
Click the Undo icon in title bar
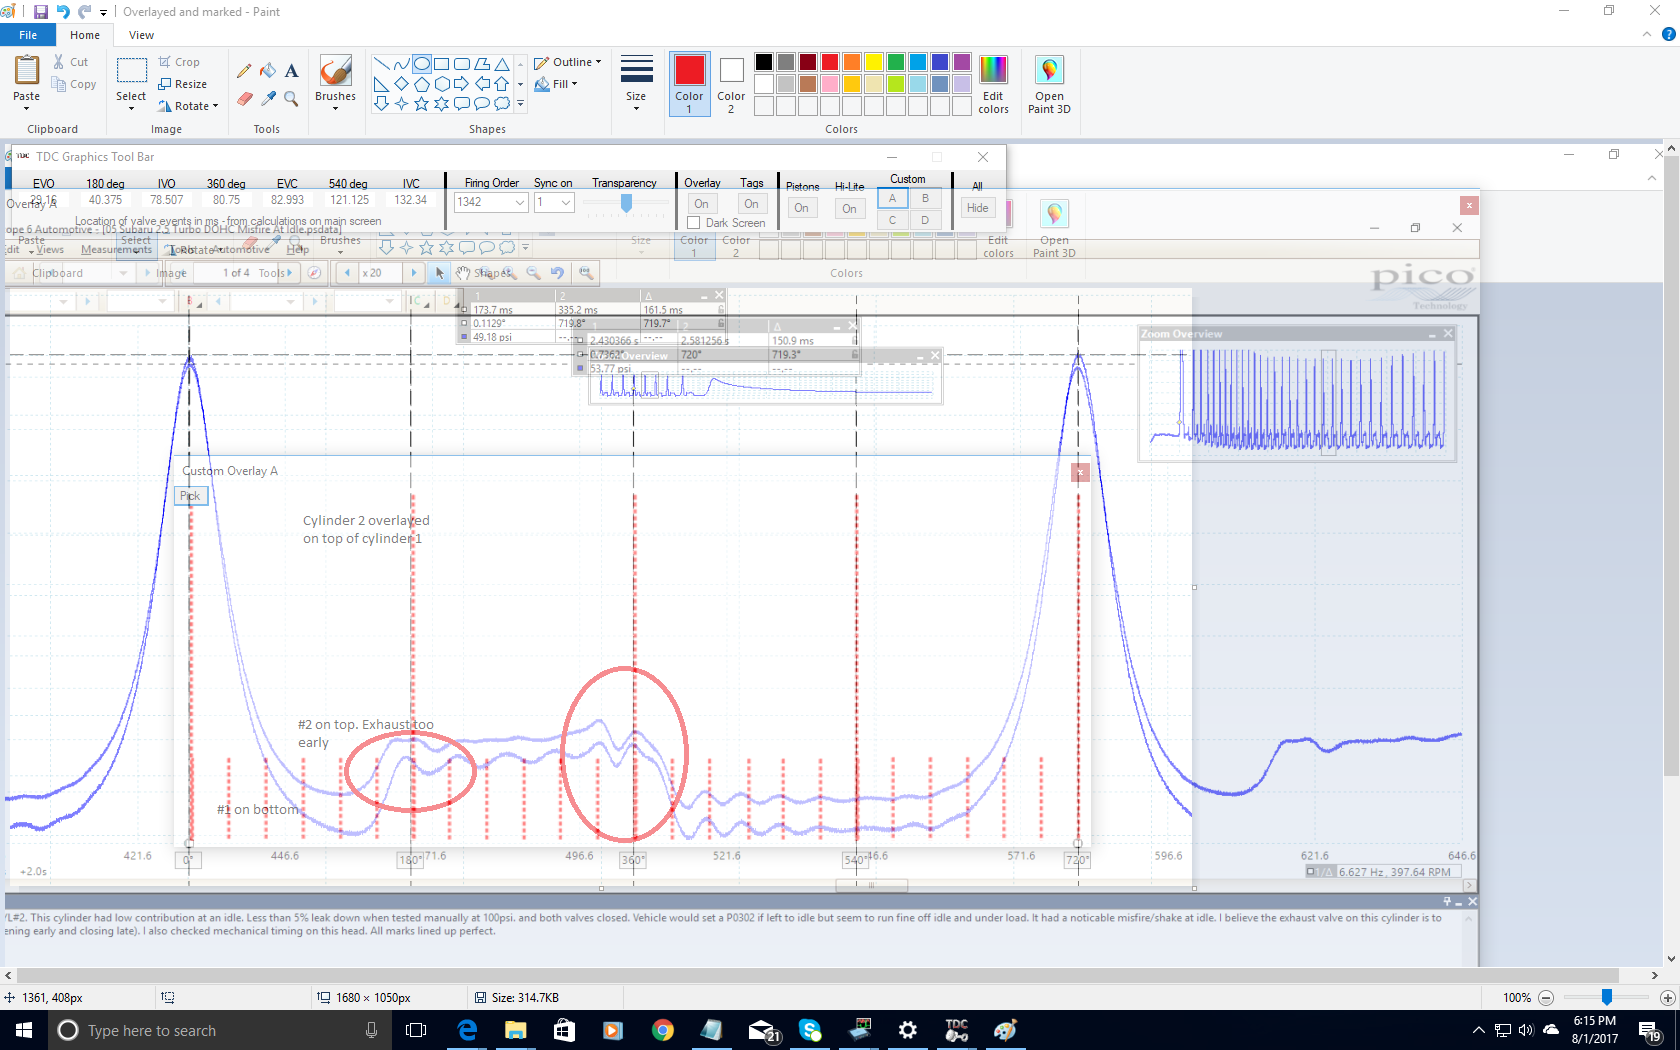[63, 12]
